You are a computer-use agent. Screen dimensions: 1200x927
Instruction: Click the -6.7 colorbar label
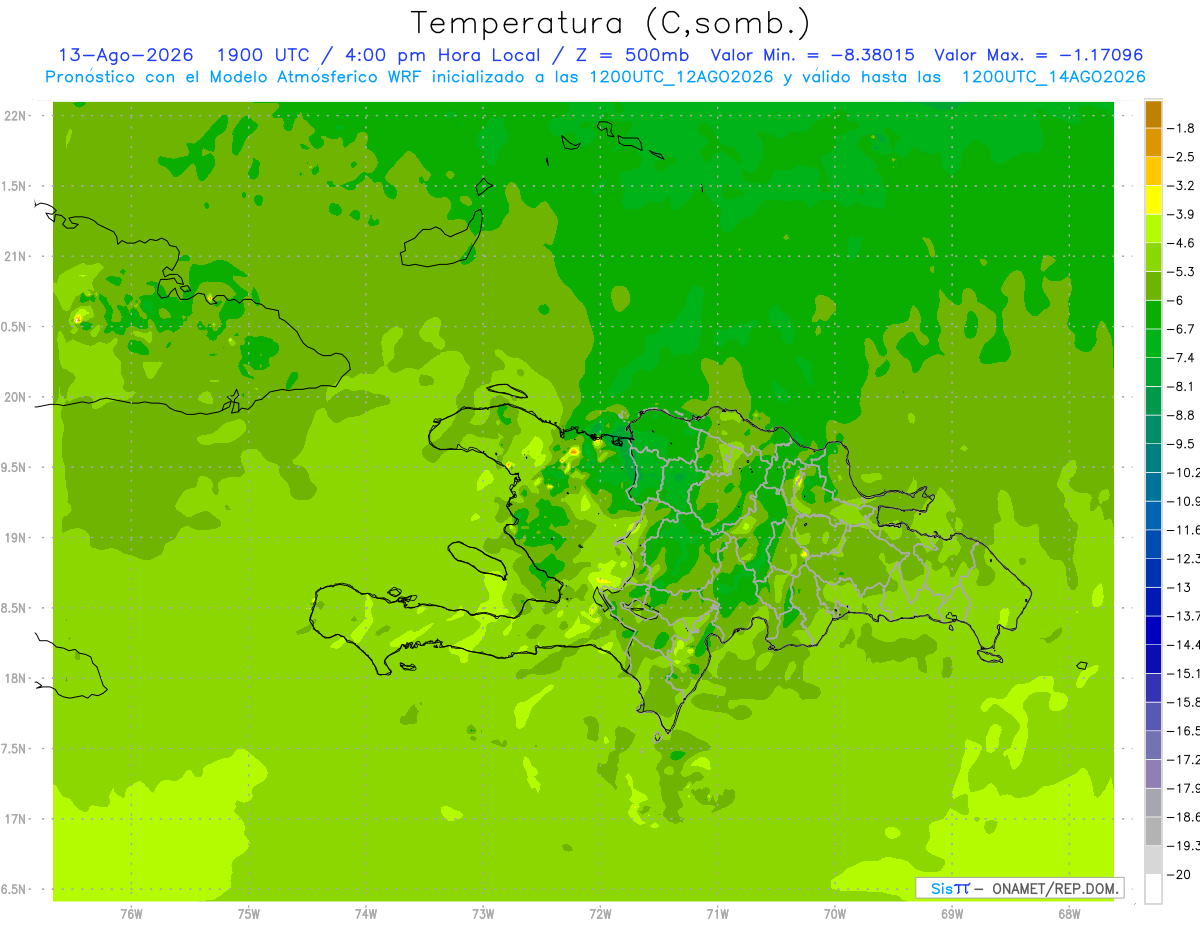tap(1180, 329)
